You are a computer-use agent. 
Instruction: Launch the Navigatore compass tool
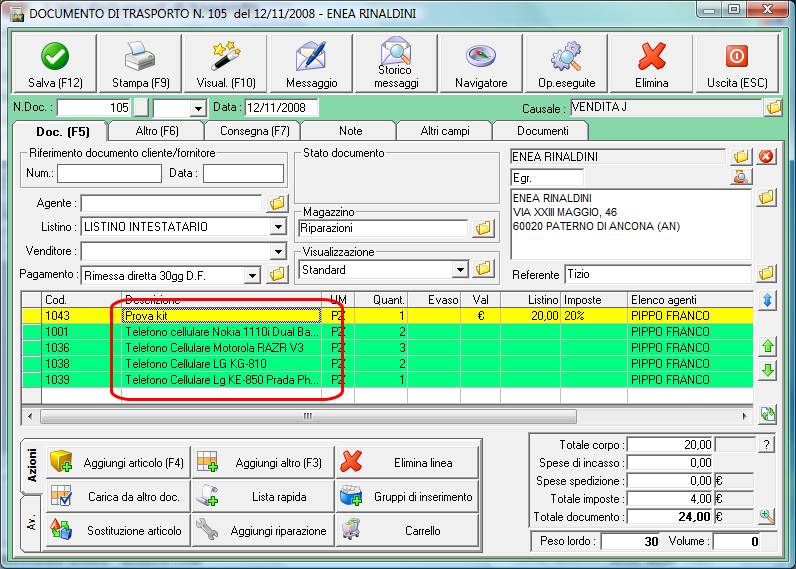(x=481, y=63)
